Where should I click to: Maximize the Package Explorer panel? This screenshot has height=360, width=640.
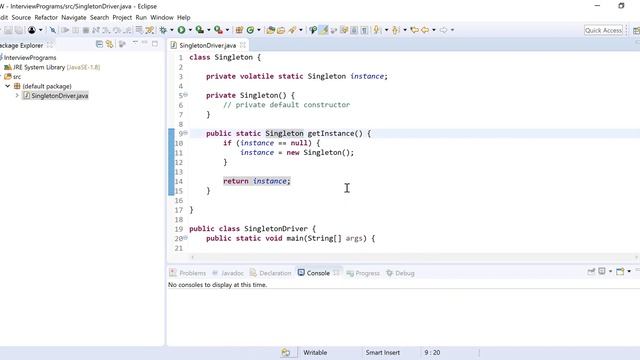coord(155,44)
